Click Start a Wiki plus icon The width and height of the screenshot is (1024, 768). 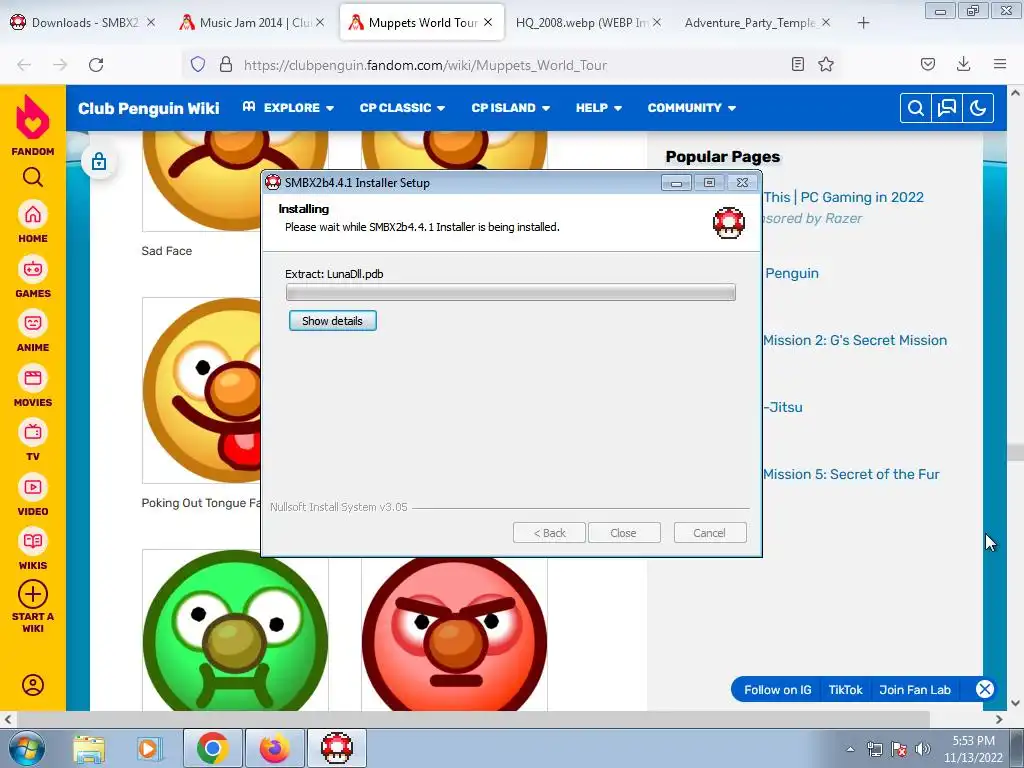pos(33,594)
